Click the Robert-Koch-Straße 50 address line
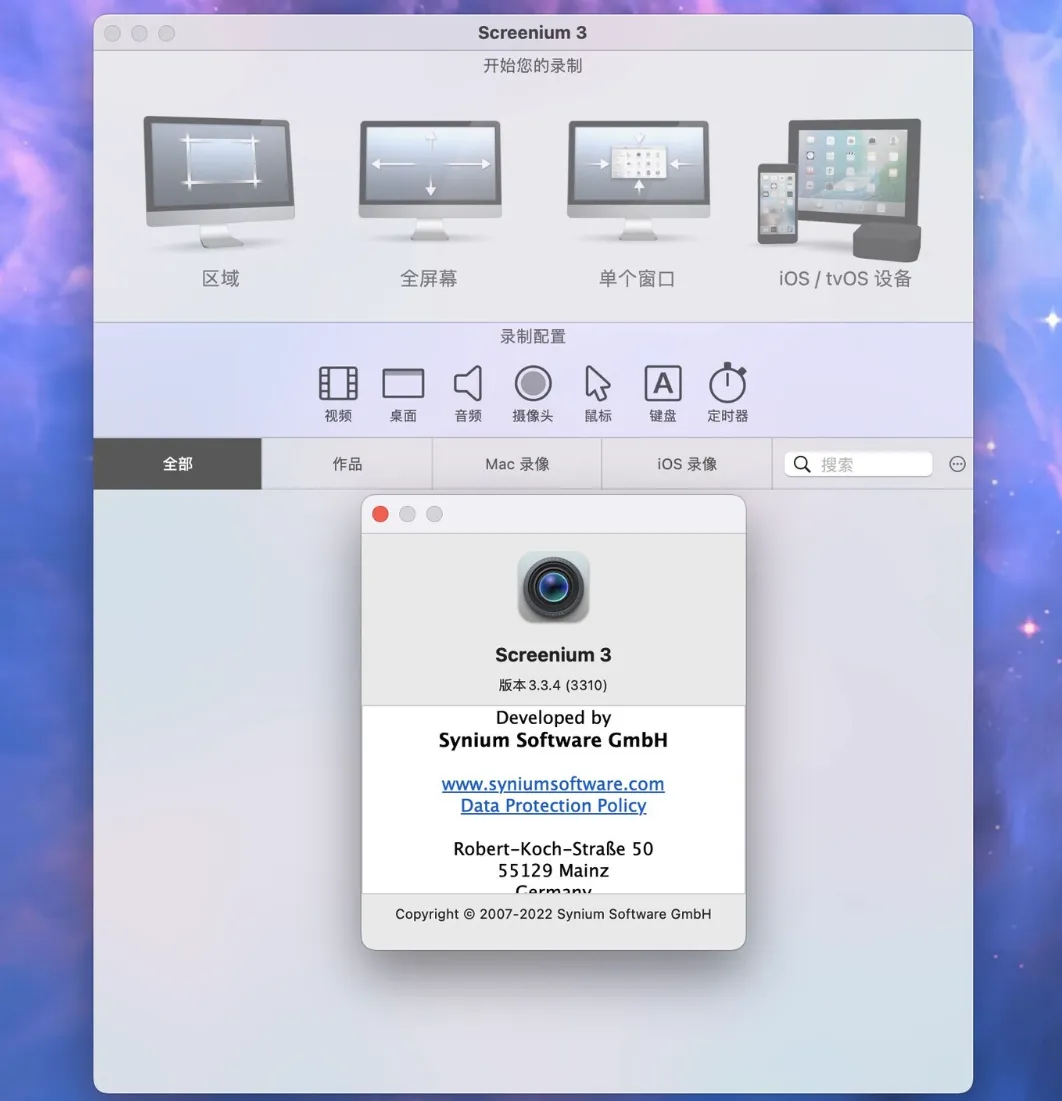 click(x=553, y=849)
